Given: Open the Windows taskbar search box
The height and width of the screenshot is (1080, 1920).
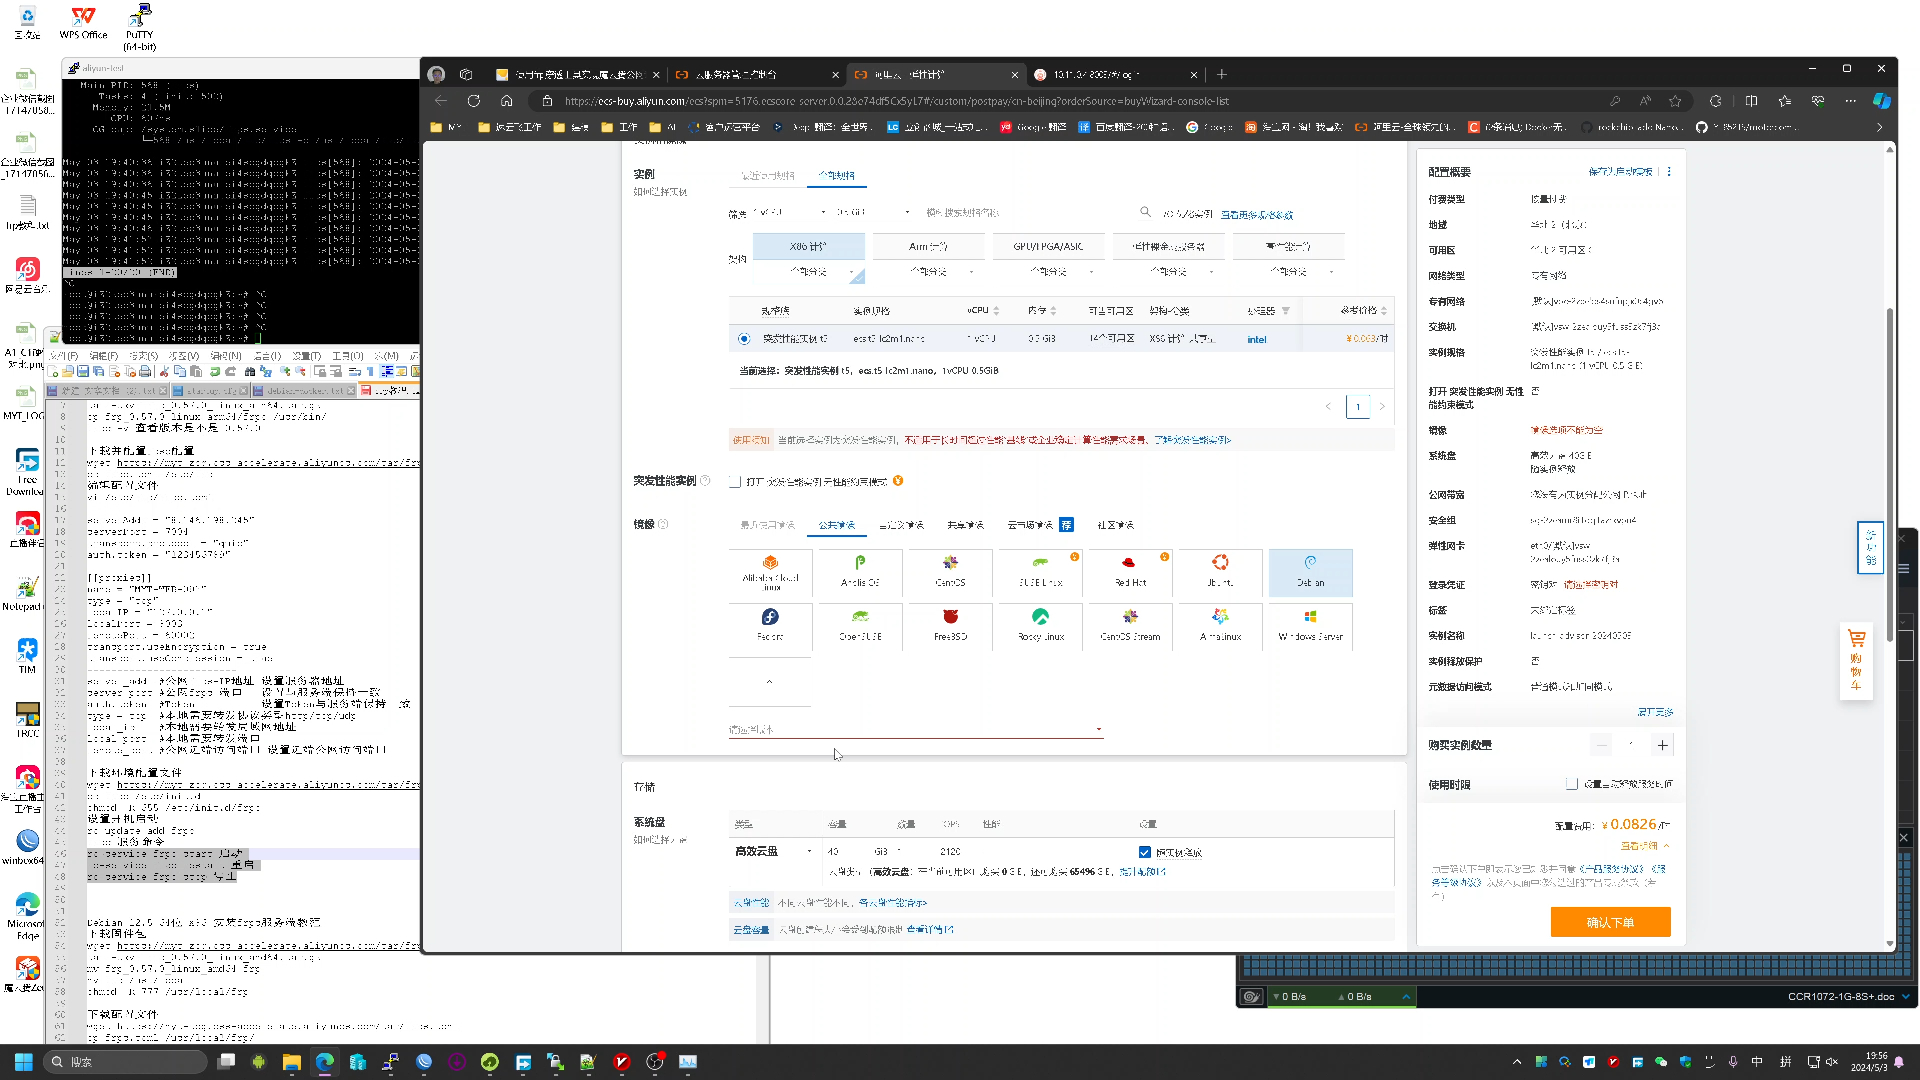Looking at the screenshot, I should click(x=126, y=1062).
